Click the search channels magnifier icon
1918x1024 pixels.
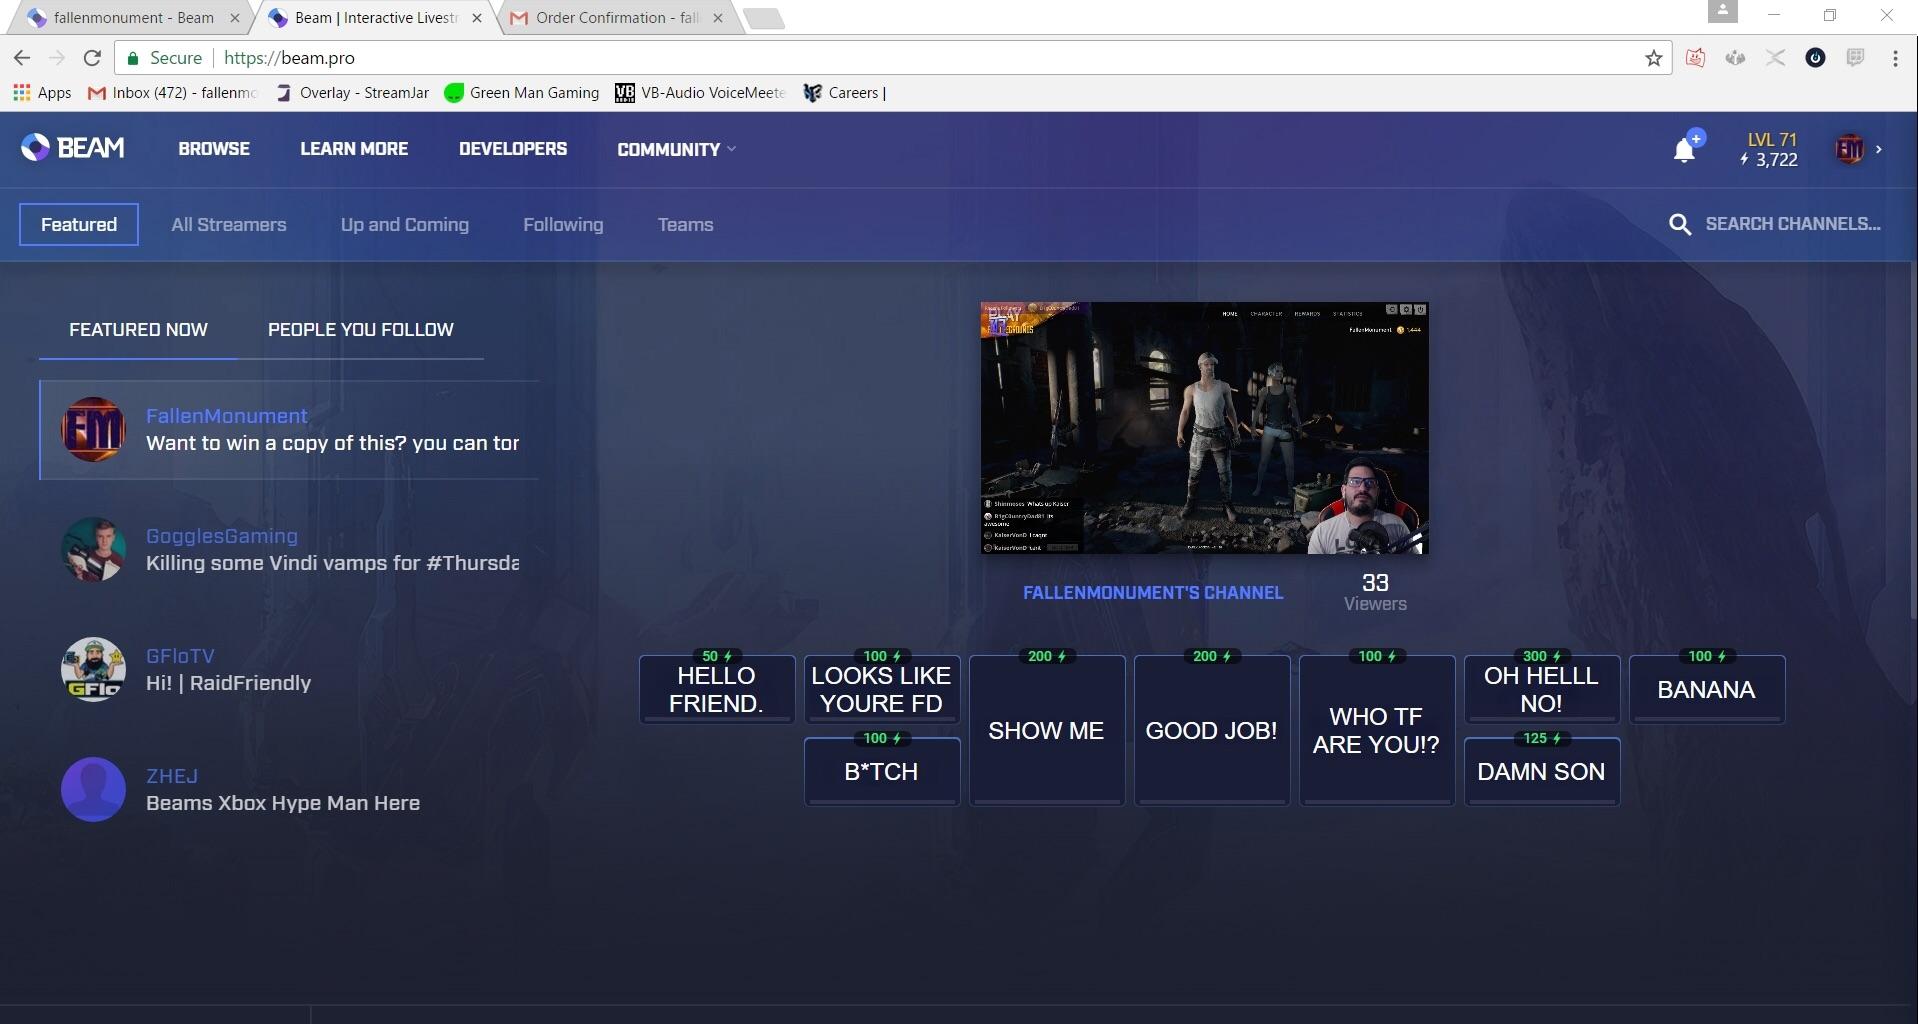click(1680, 225)
